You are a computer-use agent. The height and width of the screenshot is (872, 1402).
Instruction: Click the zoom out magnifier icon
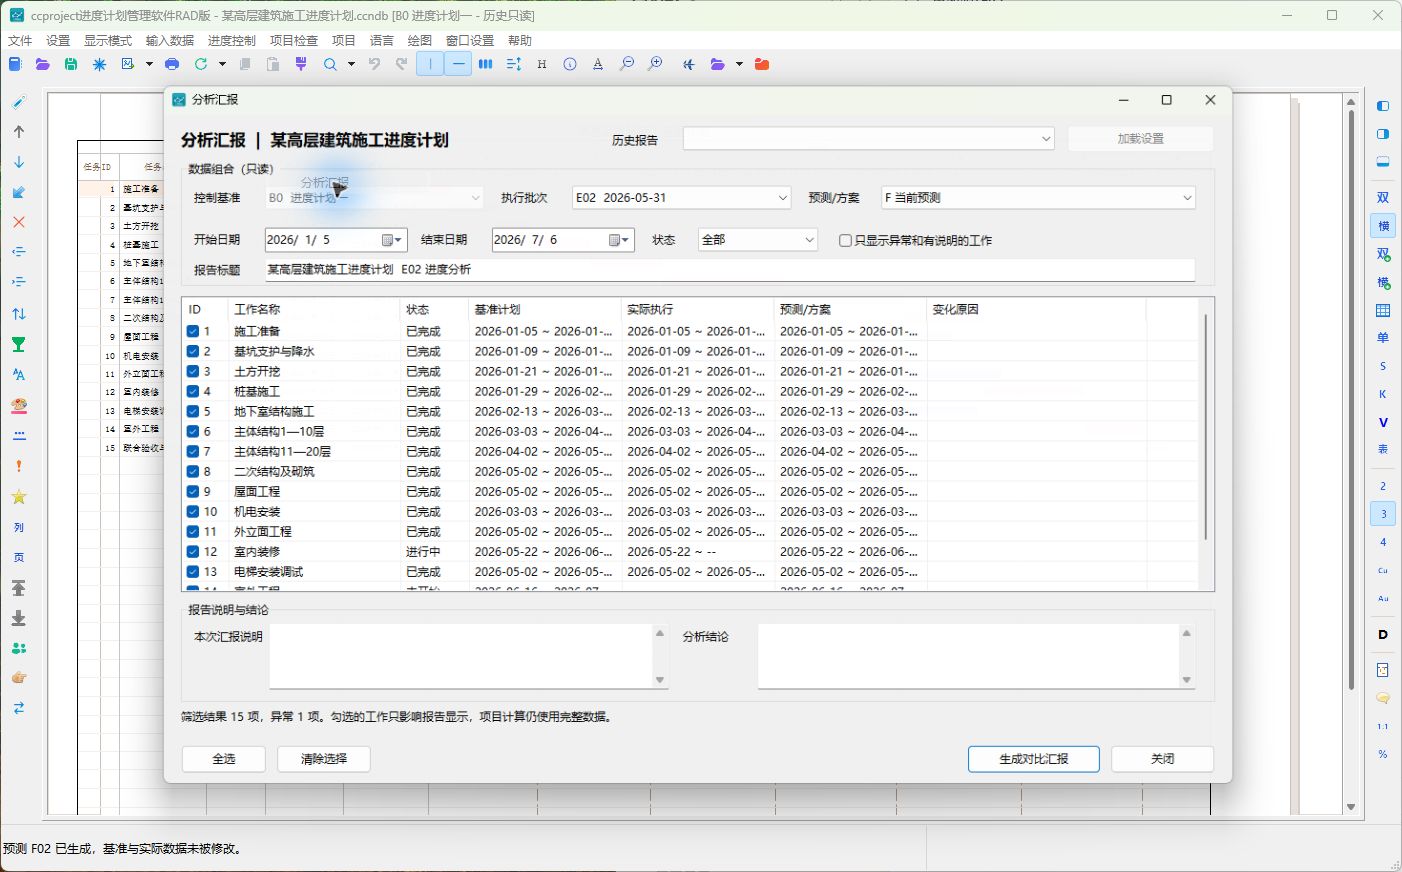627,64
